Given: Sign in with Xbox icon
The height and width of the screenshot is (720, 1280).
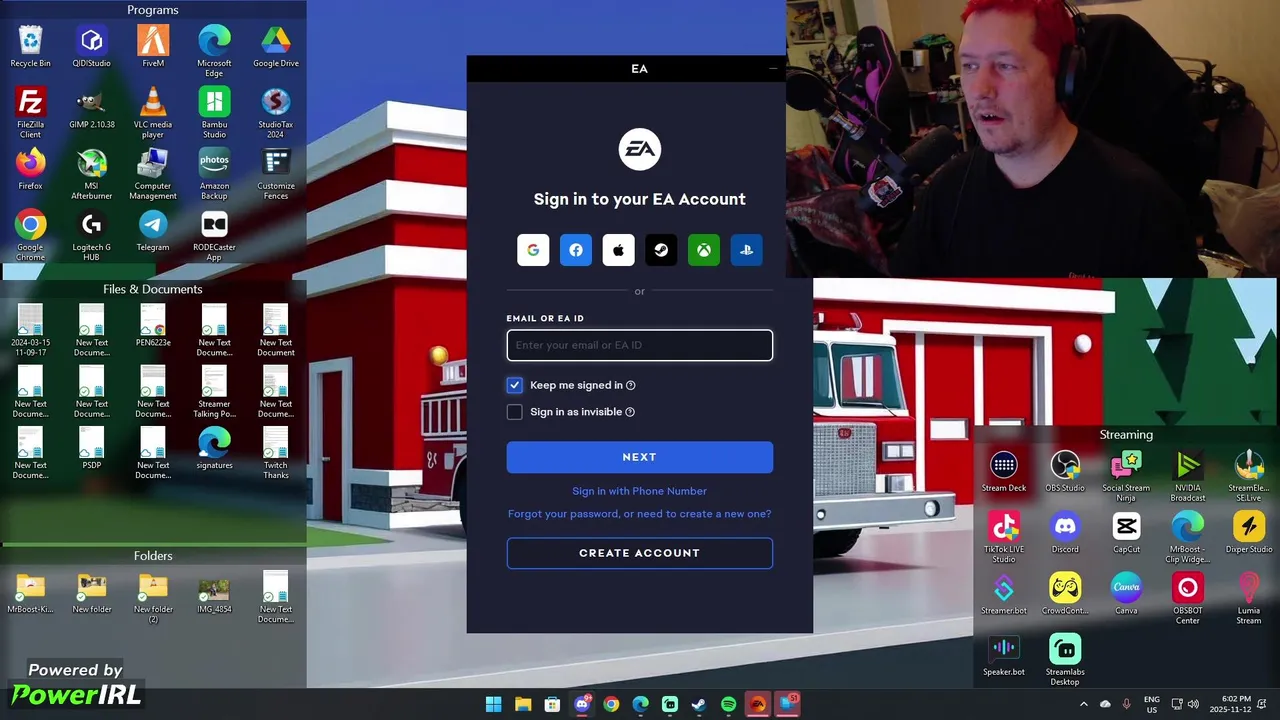Looking at the screenshot, I should [704, 250].
